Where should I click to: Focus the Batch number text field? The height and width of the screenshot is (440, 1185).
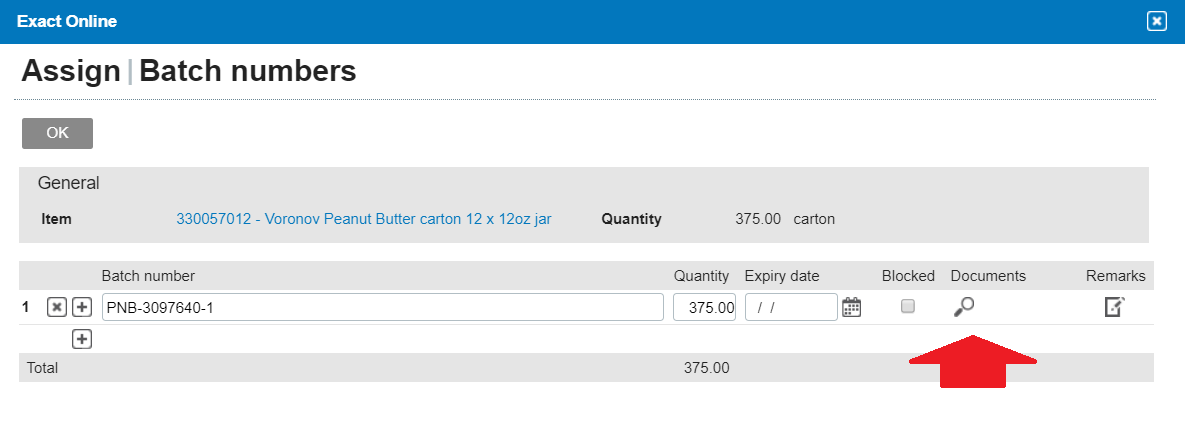(x=382, y=308)
